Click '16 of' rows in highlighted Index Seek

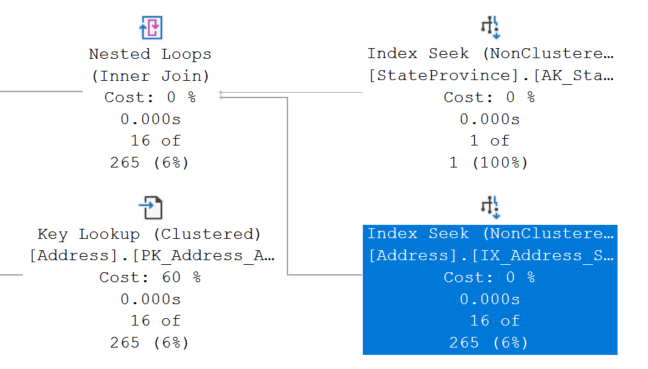495,321
